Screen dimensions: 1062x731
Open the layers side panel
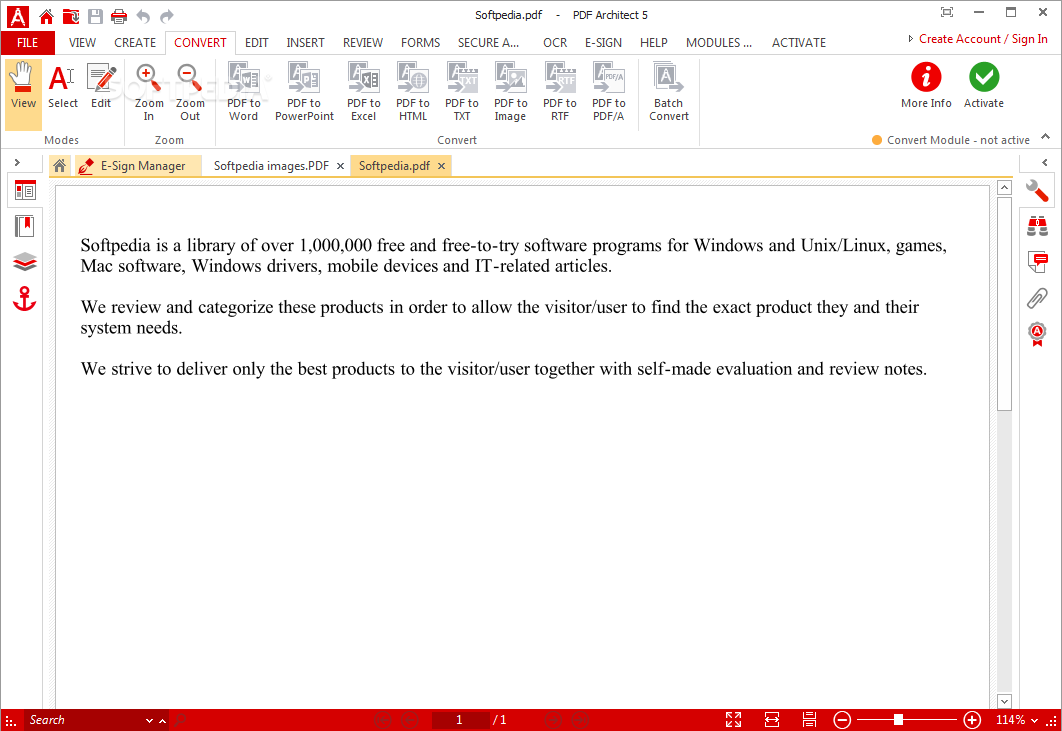(25, 262)
